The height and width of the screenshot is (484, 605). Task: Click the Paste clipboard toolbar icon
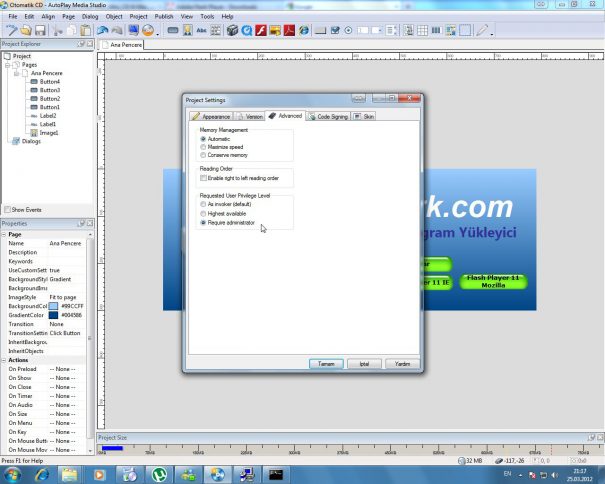(x=86, y=30)
